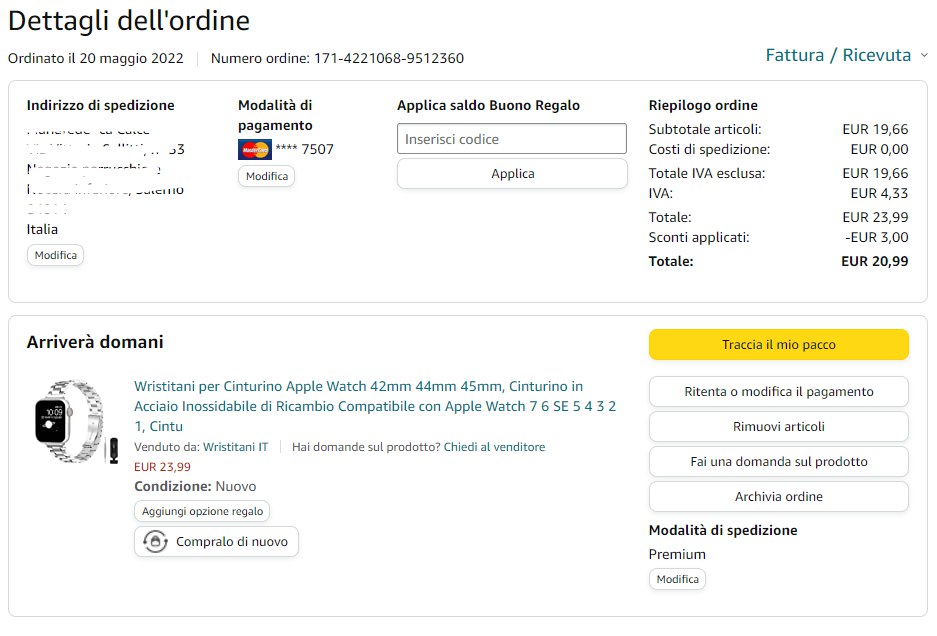The width and height of the screenshot is (937, 636).
Task: Click the Chiedi al venditore link
Action: 494,447
